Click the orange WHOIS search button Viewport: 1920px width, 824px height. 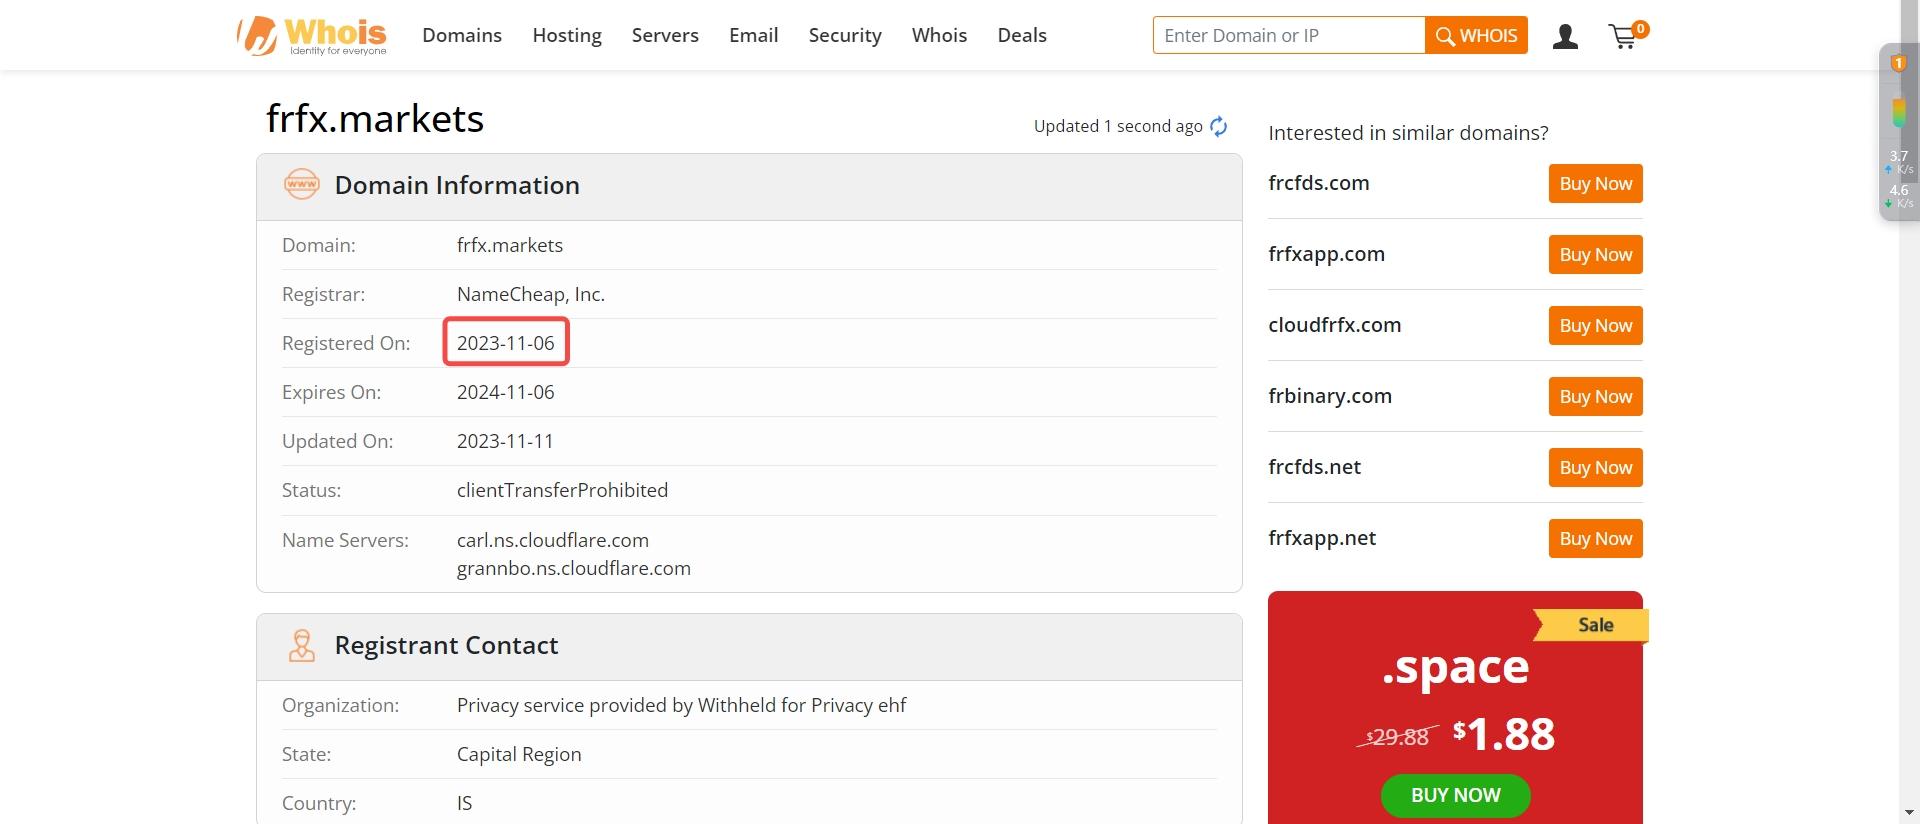pos(1476,35)
